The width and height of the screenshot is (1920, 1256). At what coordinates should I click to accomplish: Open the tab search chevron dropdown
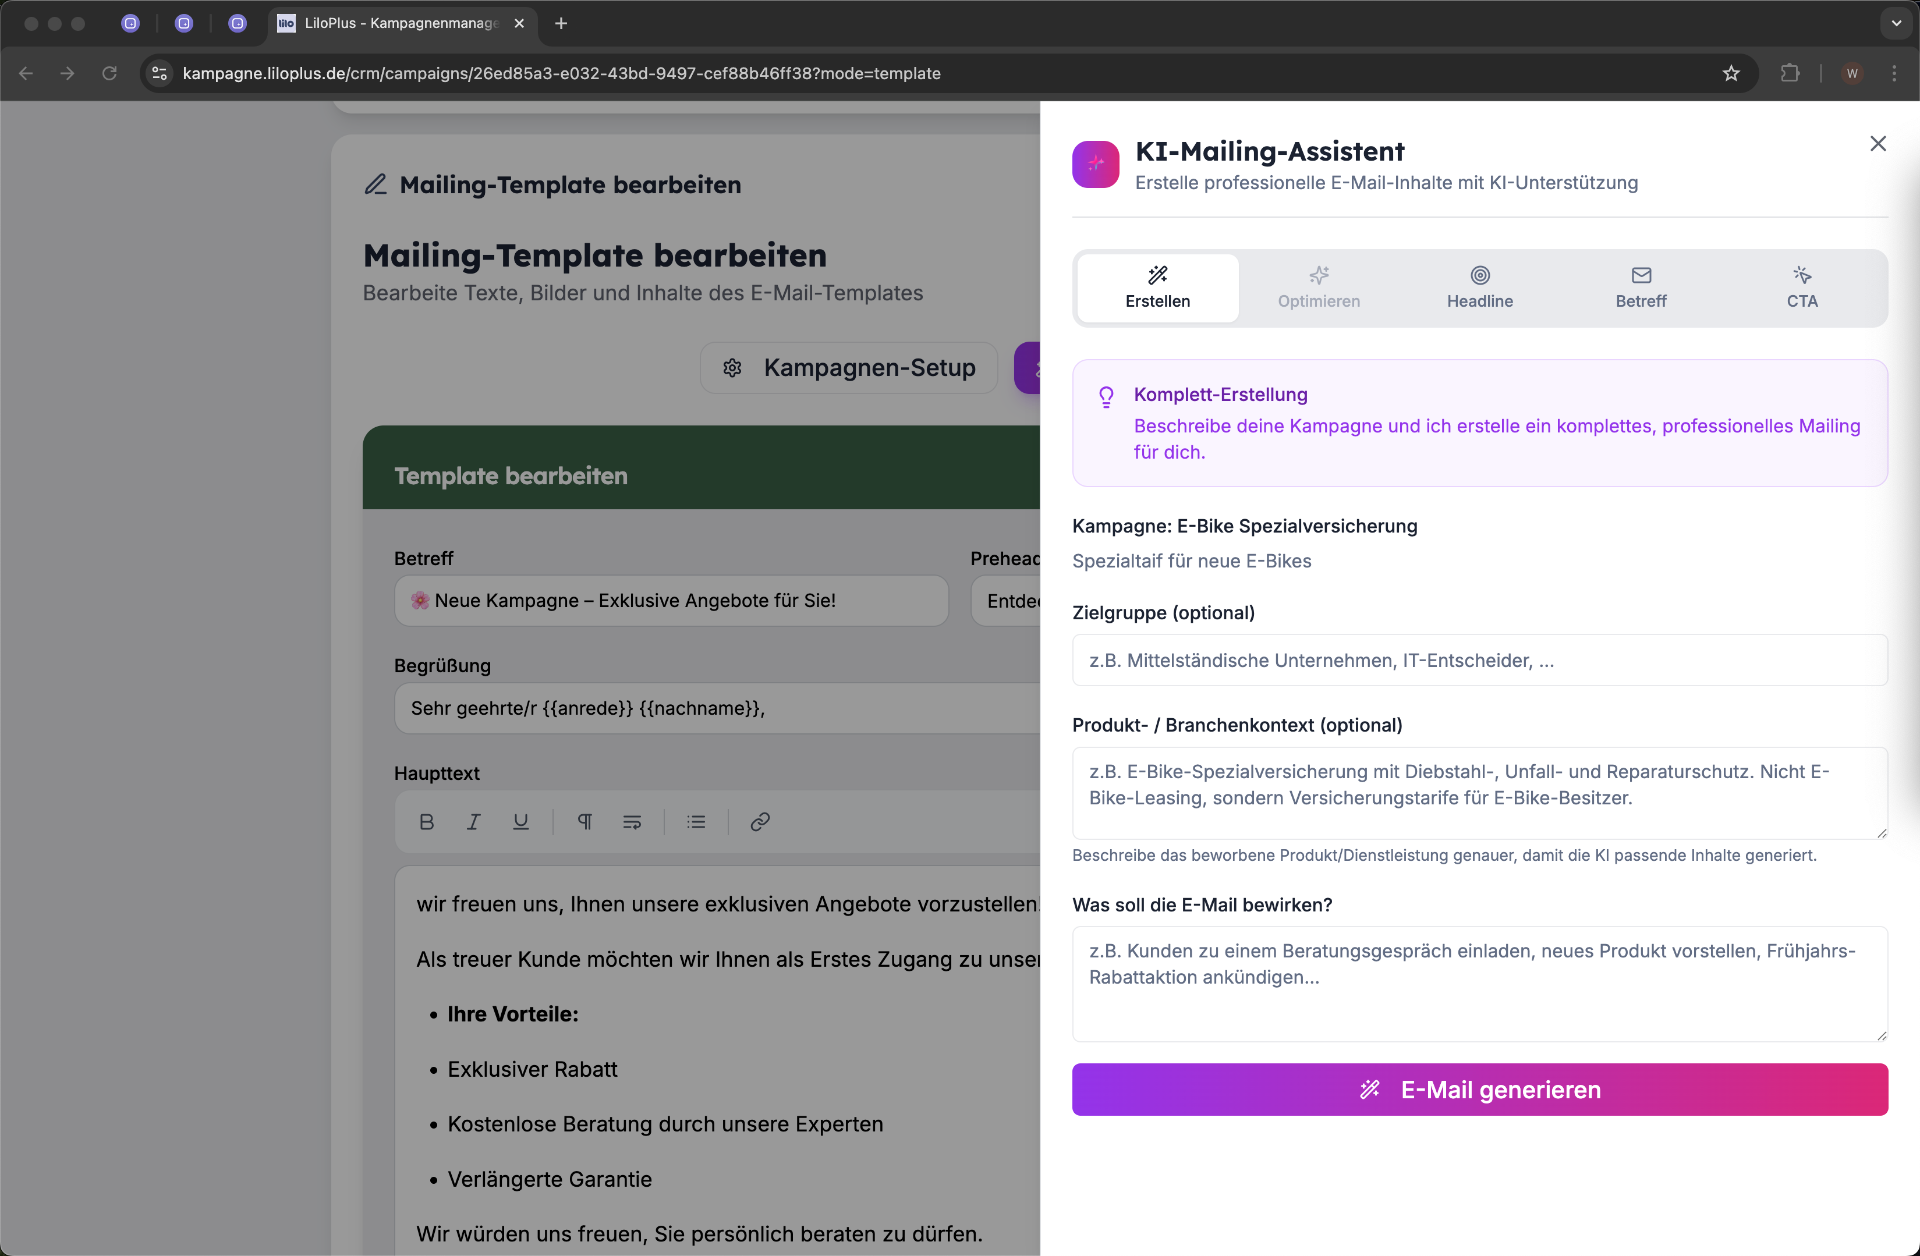click(1896, 23)
